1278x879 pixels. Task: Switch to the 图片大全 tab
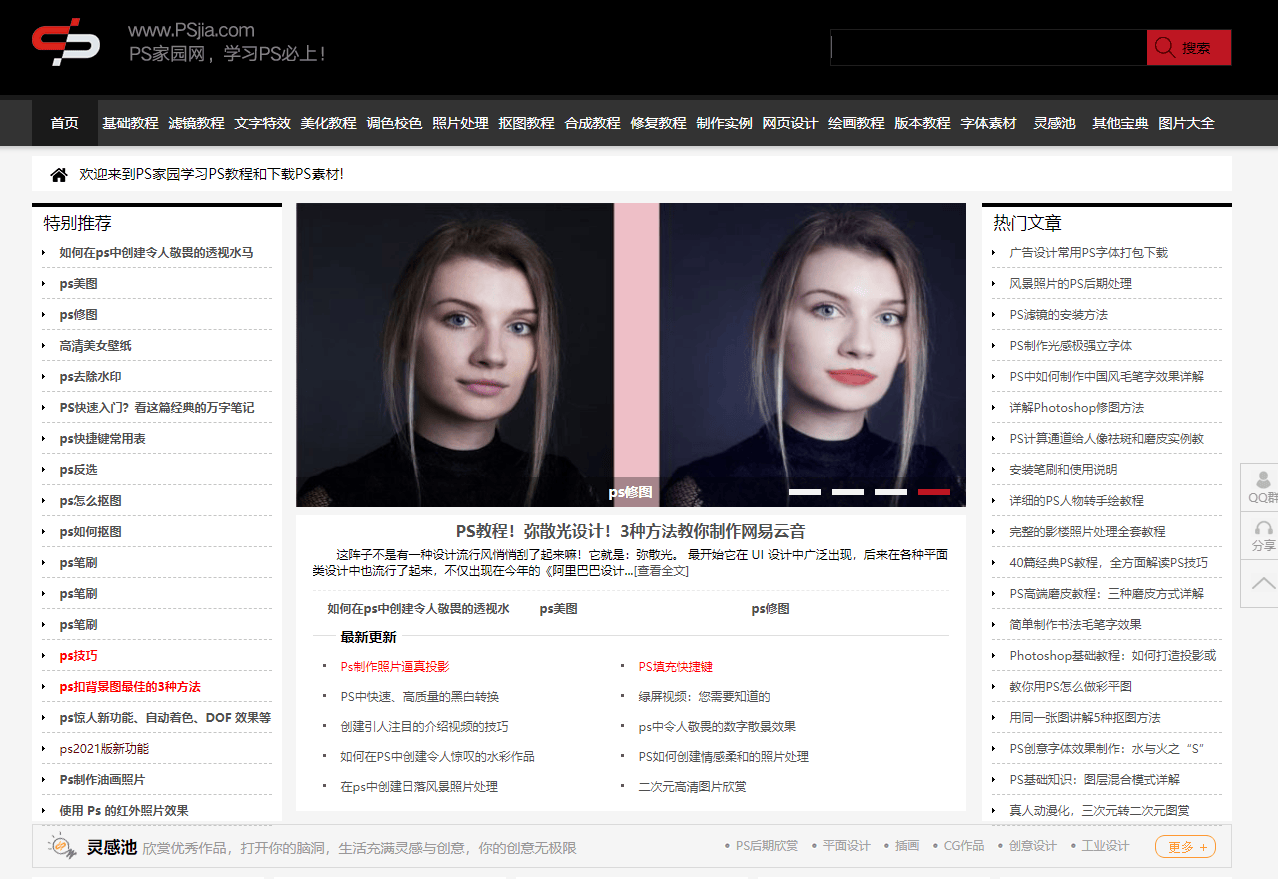[1185, 122]
